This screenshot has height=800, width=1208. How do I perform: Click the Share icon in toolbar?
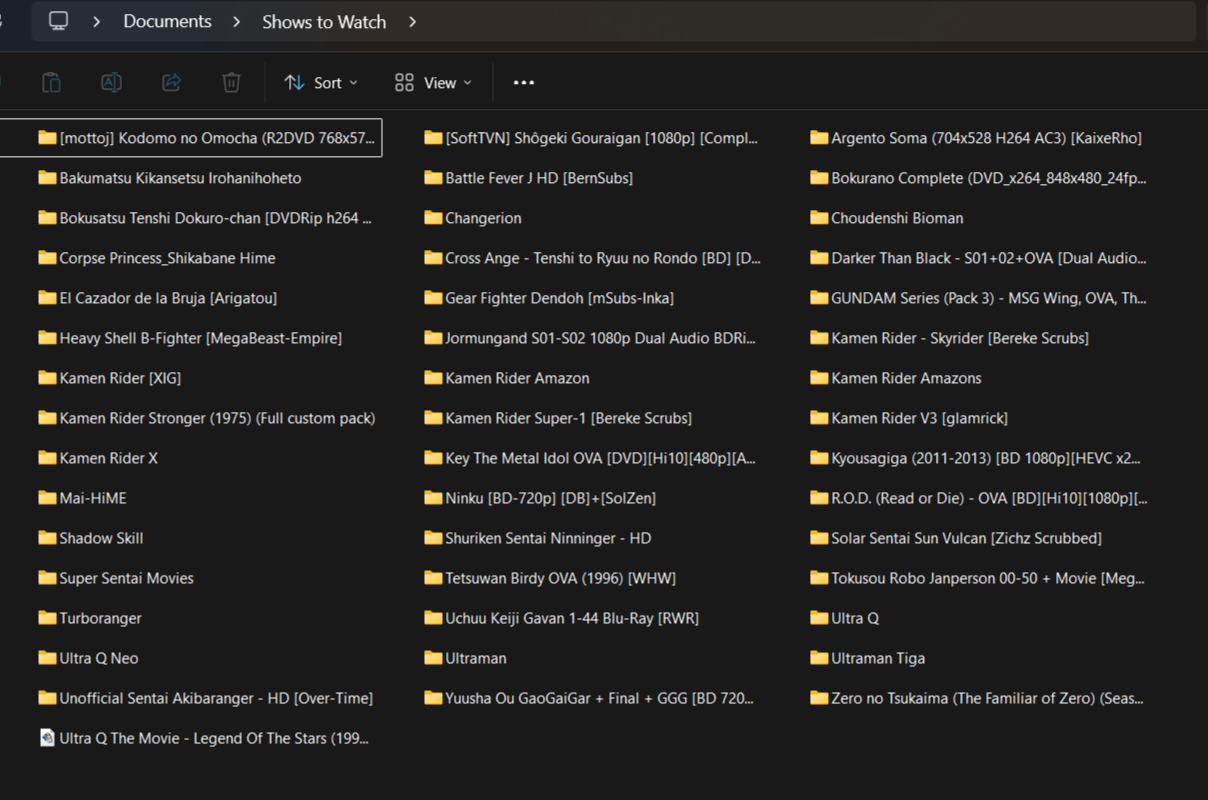click(x=171, y=83)
